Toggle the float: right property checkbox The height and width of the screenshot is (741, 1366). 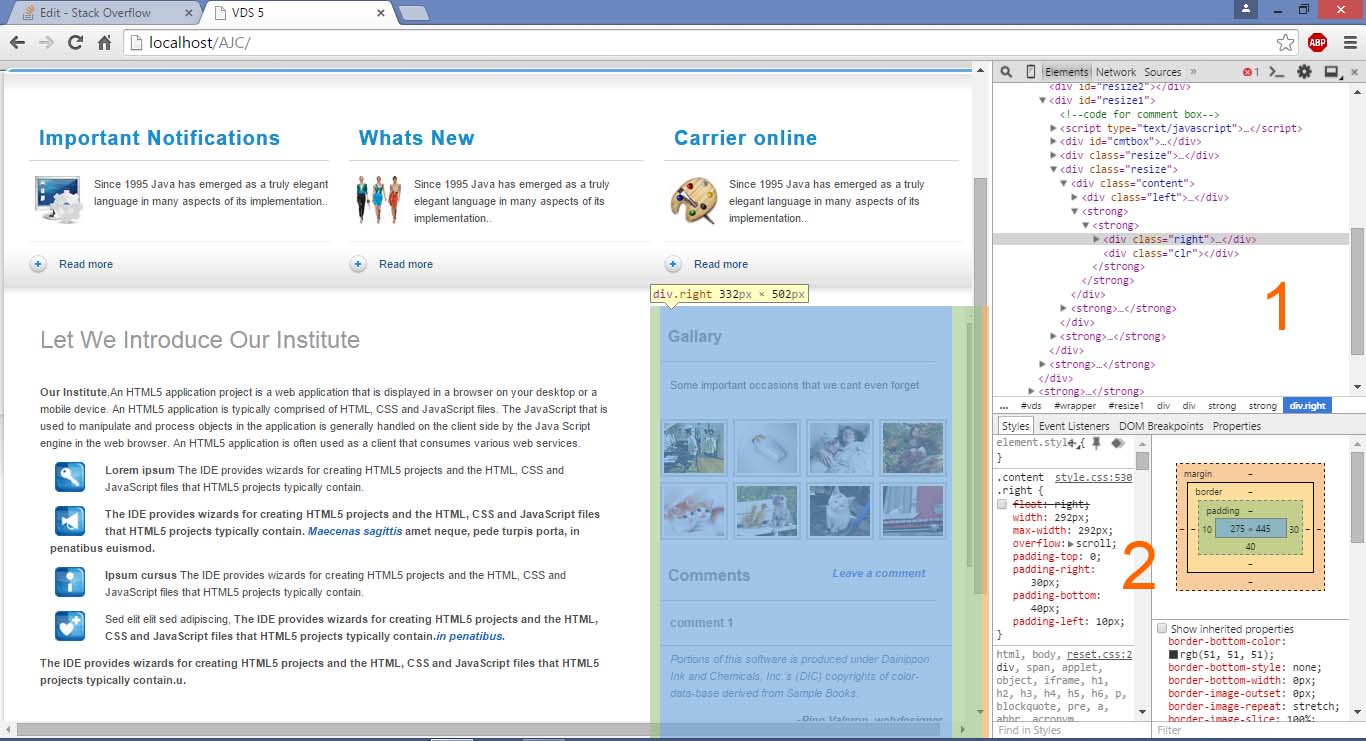pyautogui.click(x=1003, y=505)
